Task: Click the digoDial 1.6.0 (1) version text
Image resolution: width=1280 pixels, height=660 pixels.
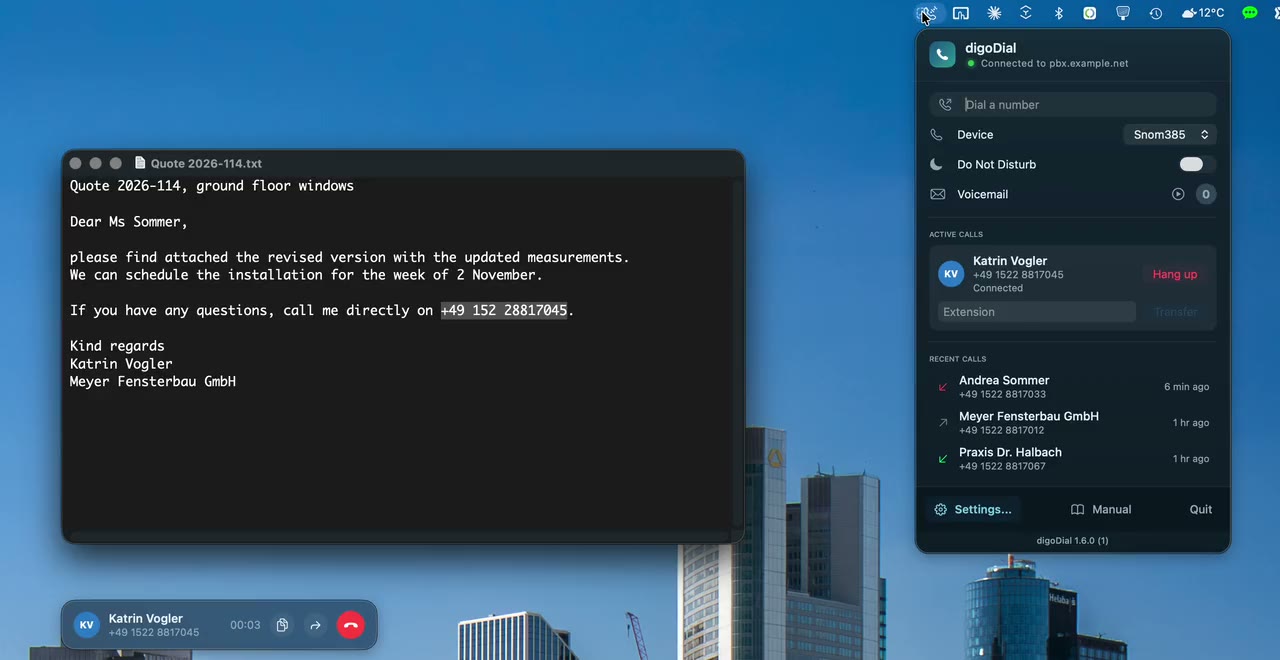Action: [x=1072, y=540]
